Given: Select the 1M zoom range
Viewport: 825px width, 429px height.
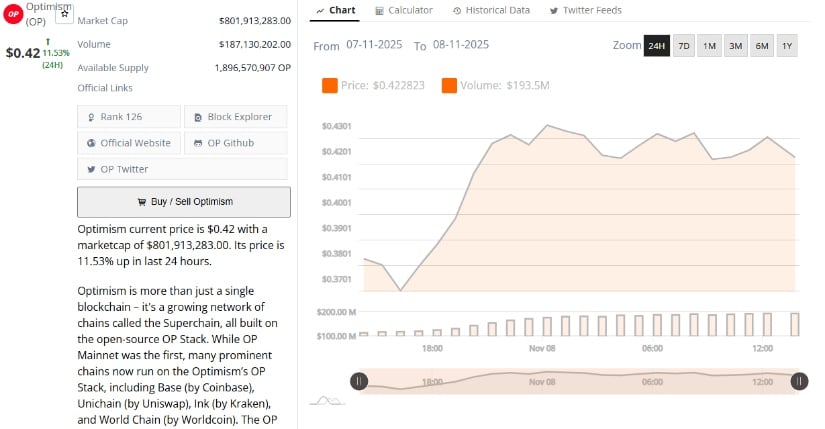Looking at the screenshot, I should click(709, 46).
